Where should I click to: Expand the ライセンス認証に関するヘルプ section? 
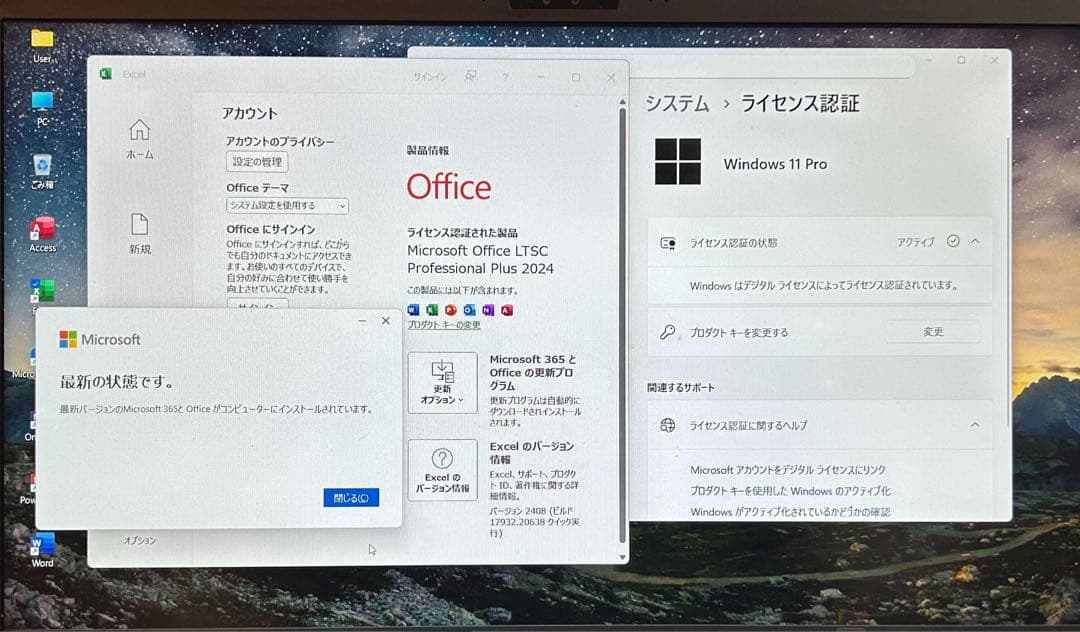point(974,424)
